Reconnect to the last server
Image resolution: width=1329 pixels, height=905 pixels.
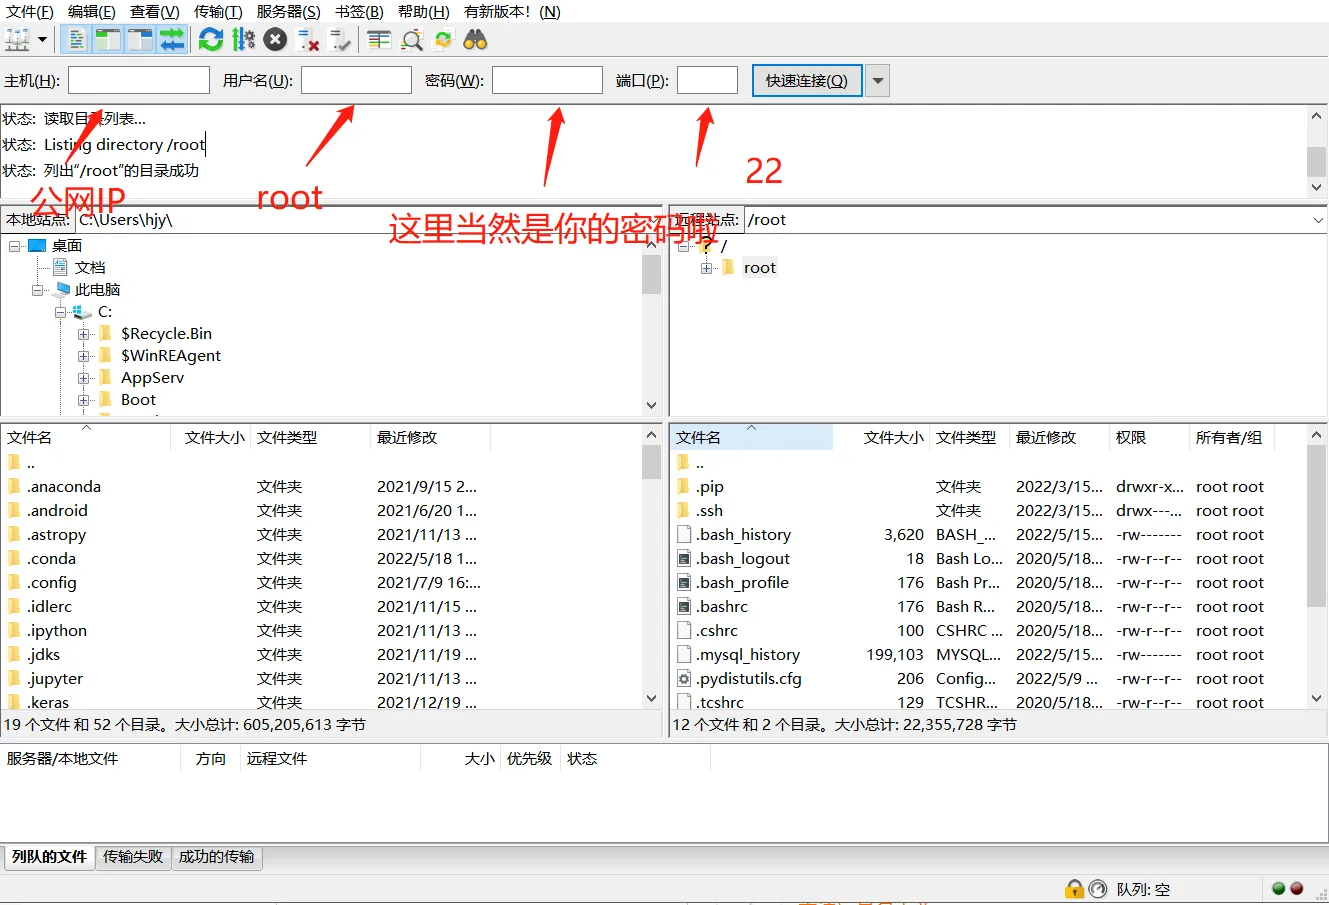341,40
